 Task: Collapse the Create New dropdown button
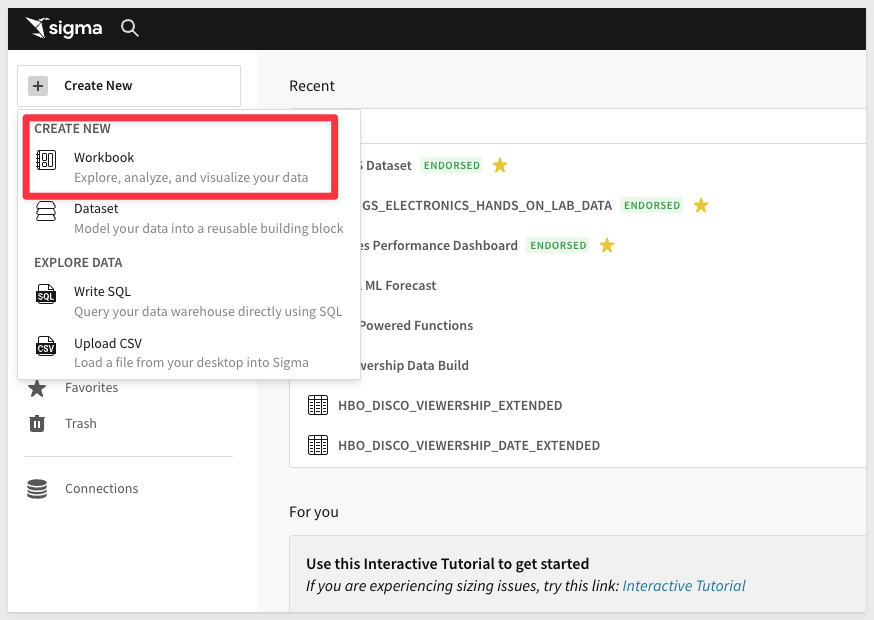[x=129, y=86]
